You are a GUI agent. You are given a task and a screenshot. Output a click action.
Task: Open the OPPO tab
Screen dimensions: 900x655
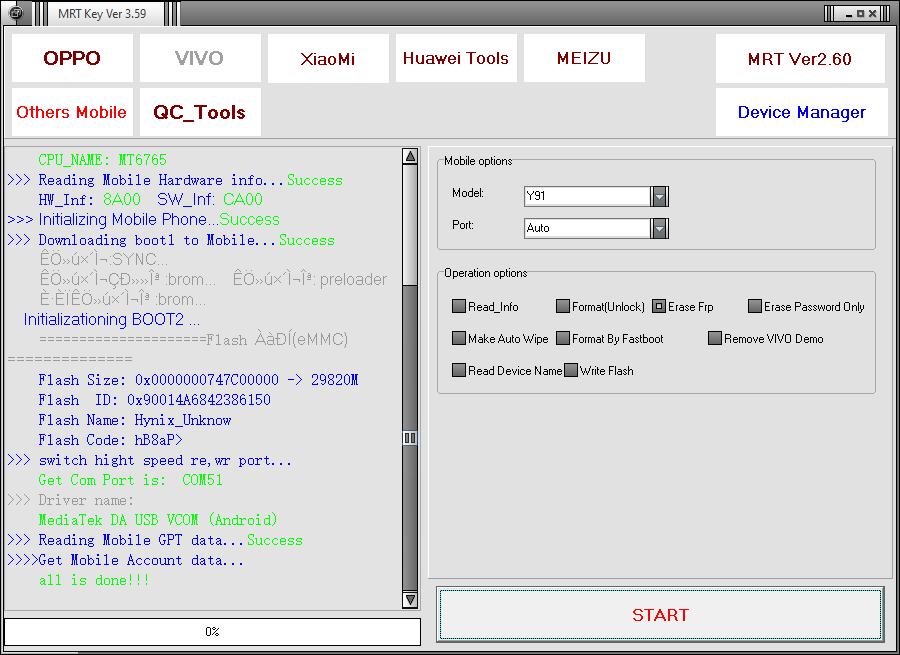pos(72,58)
